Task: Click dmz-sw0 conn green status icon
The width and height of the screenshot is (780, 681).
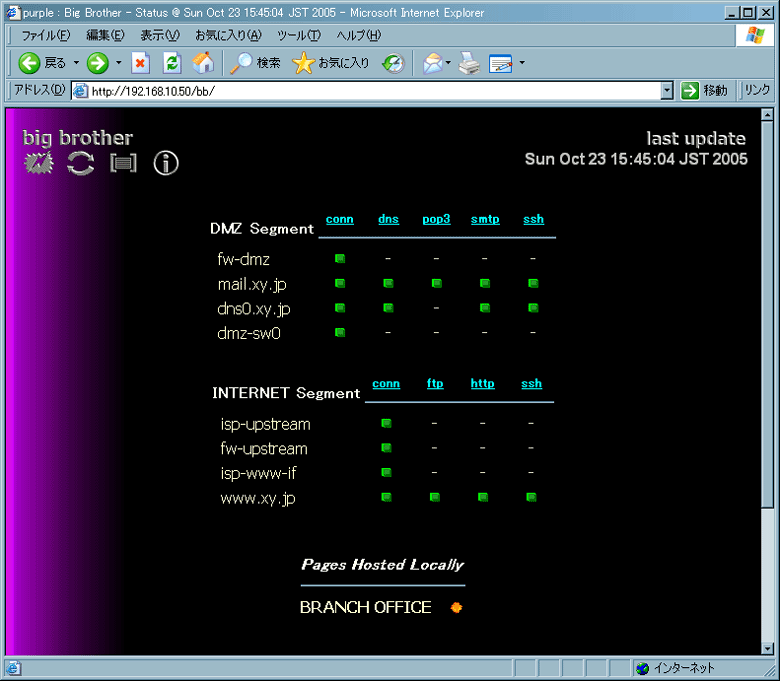Action: tap(340, 332)
